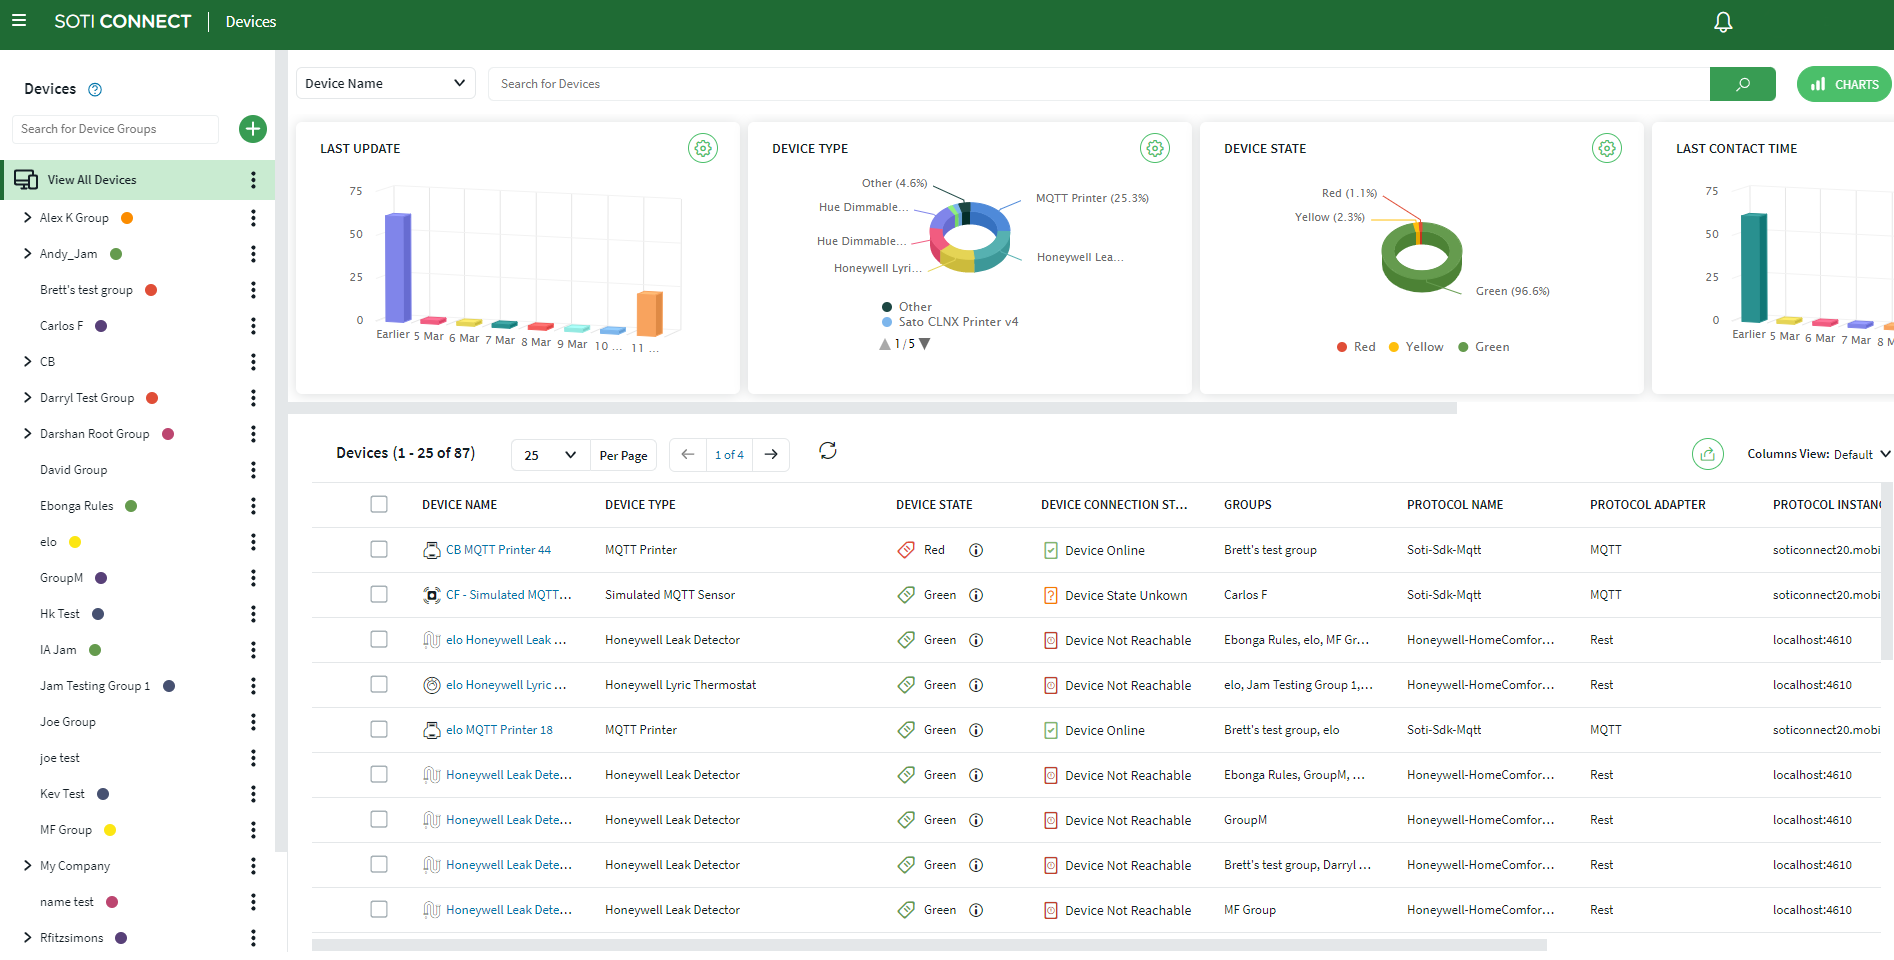
Task: Select name test group
Action: [x=67, y=902]
